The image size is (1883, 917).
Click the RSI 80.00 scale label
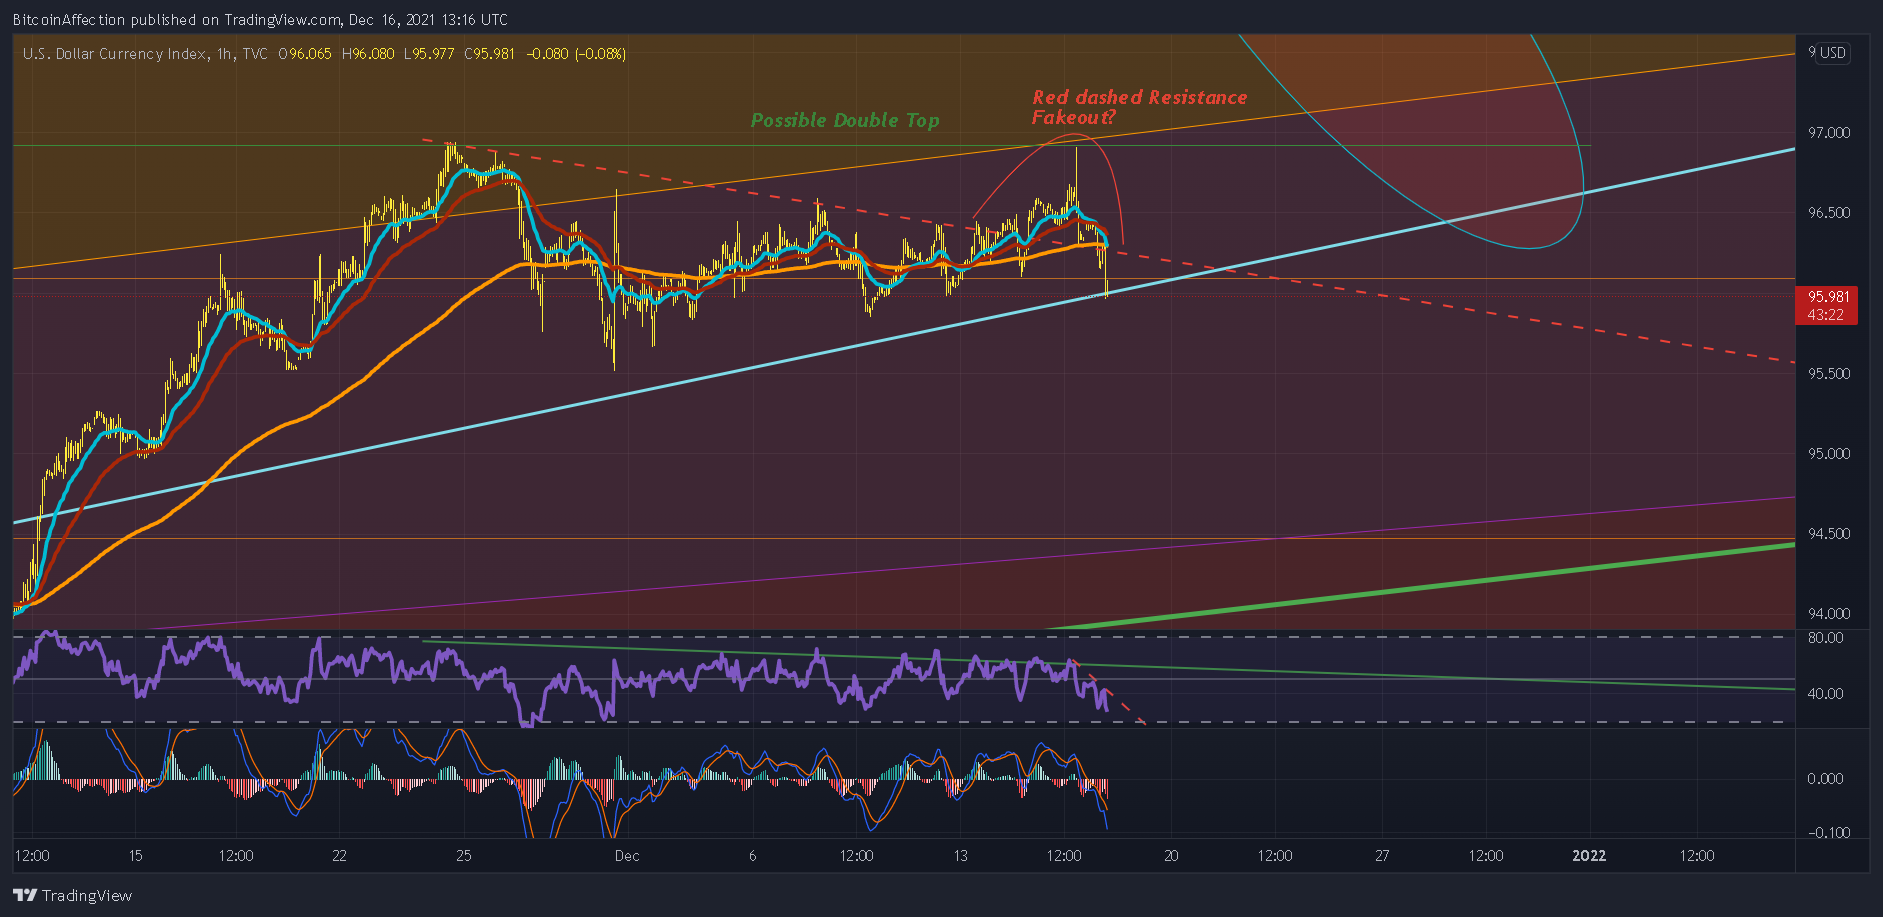[1826, 638]
